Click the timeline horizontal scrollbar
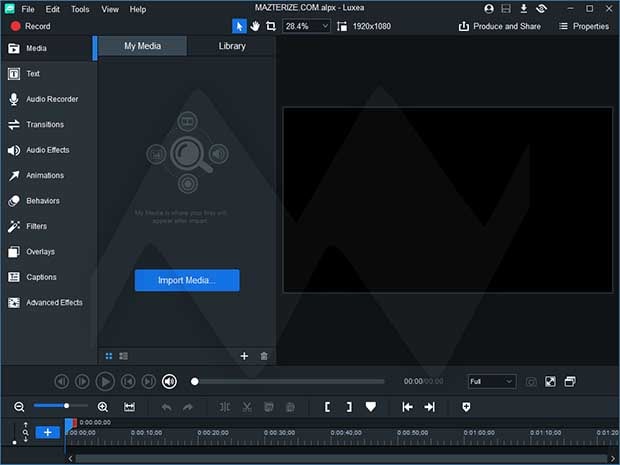Image resolution: width=620 pixels, height=465 pixels. coord(341,459)
